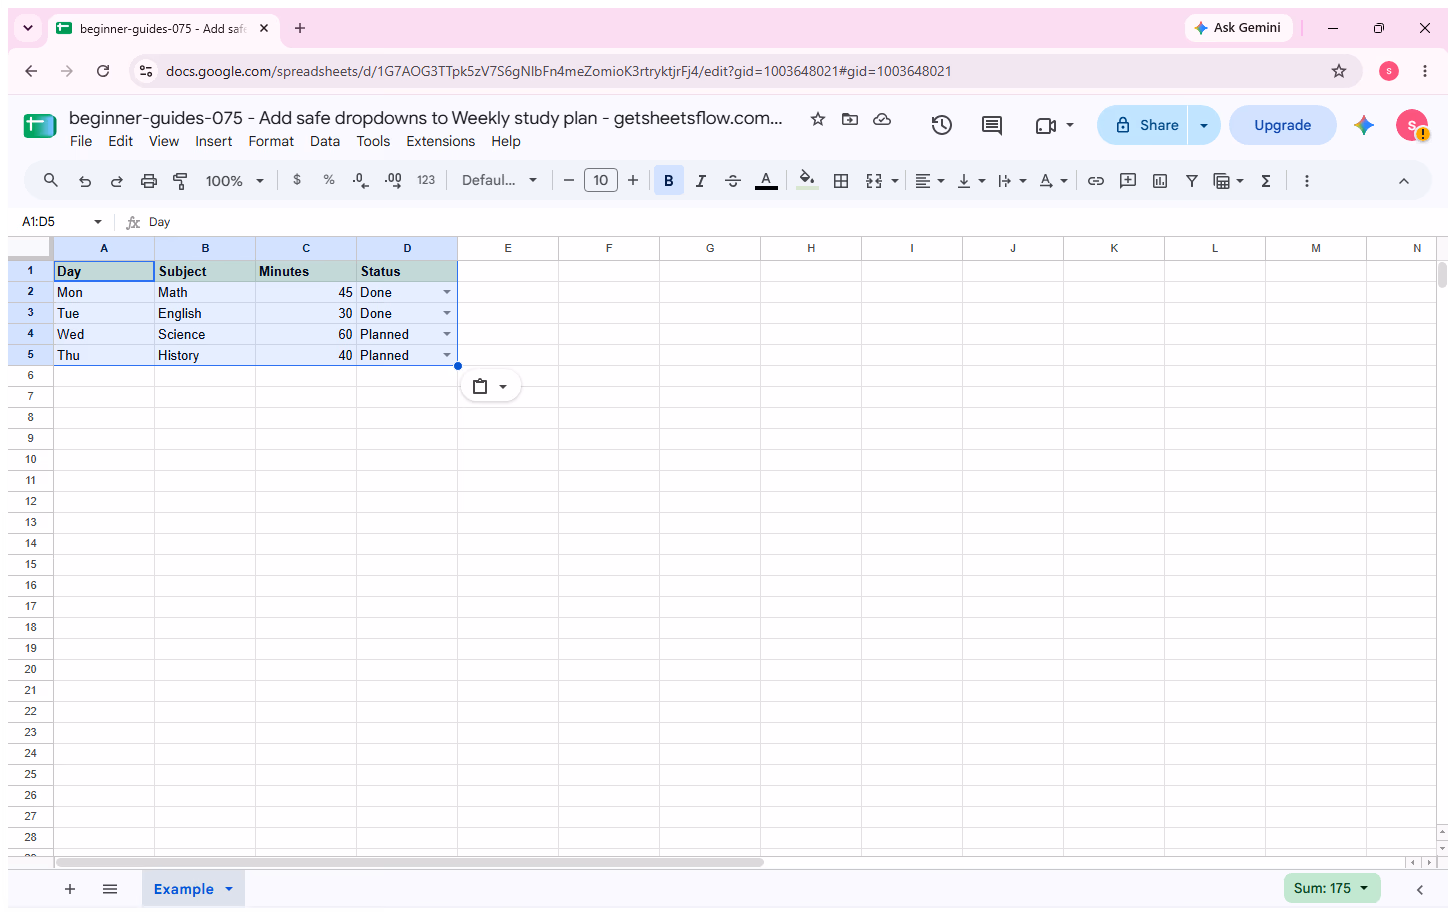Click the create filter icon
The height and width of the screenshot is (916, 1456).
(1192, 181)
